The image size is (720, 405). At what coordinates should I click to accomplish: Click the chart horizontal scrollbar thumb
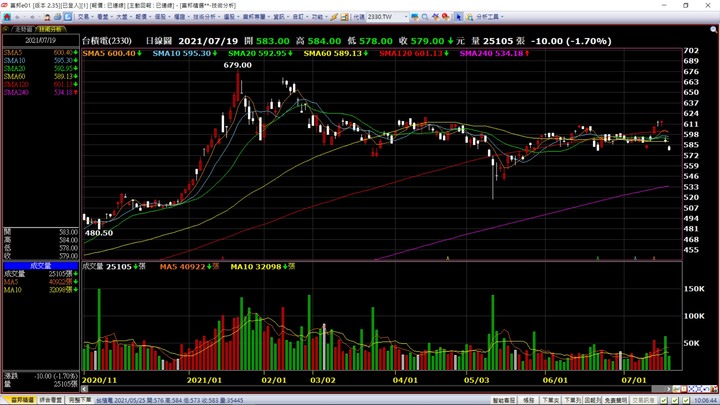coord(658,389)
